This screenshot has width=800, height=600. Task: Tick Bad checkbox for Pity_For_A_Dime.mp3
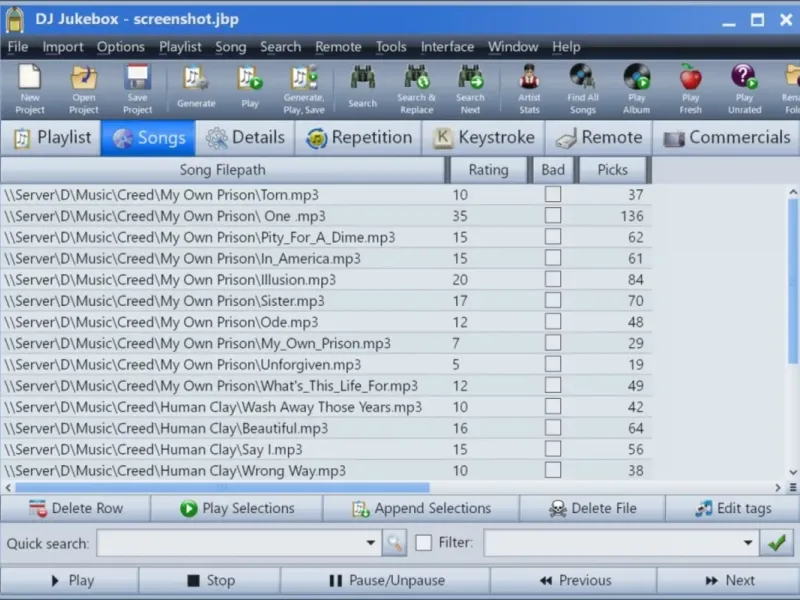(x=553, y=237)
